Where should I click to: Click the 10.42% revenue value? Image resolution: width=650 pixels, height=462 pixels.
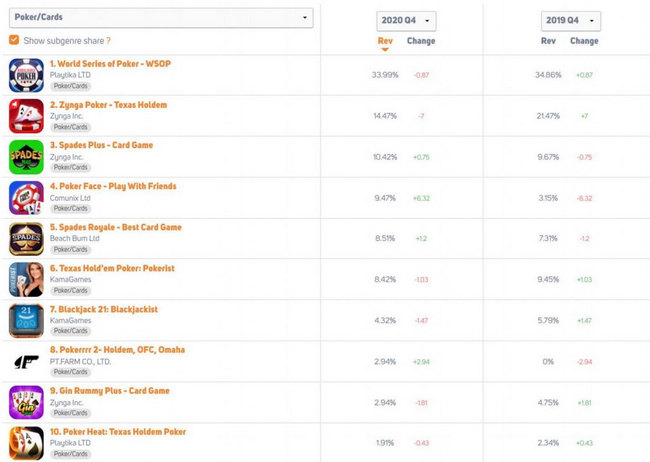[385, 157]
